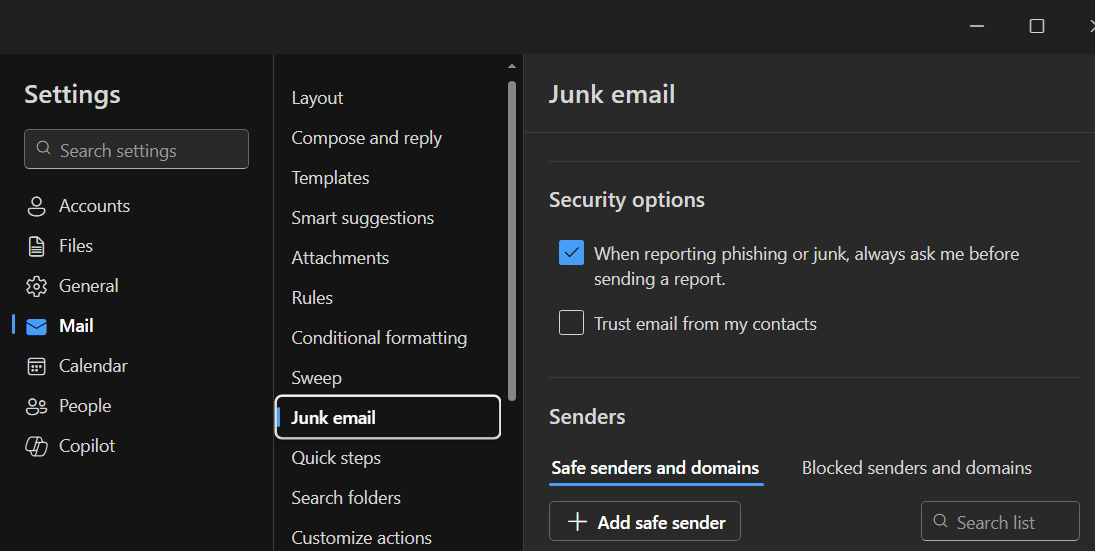Switch to Safe senders and domains tab

tap(655, 468)
